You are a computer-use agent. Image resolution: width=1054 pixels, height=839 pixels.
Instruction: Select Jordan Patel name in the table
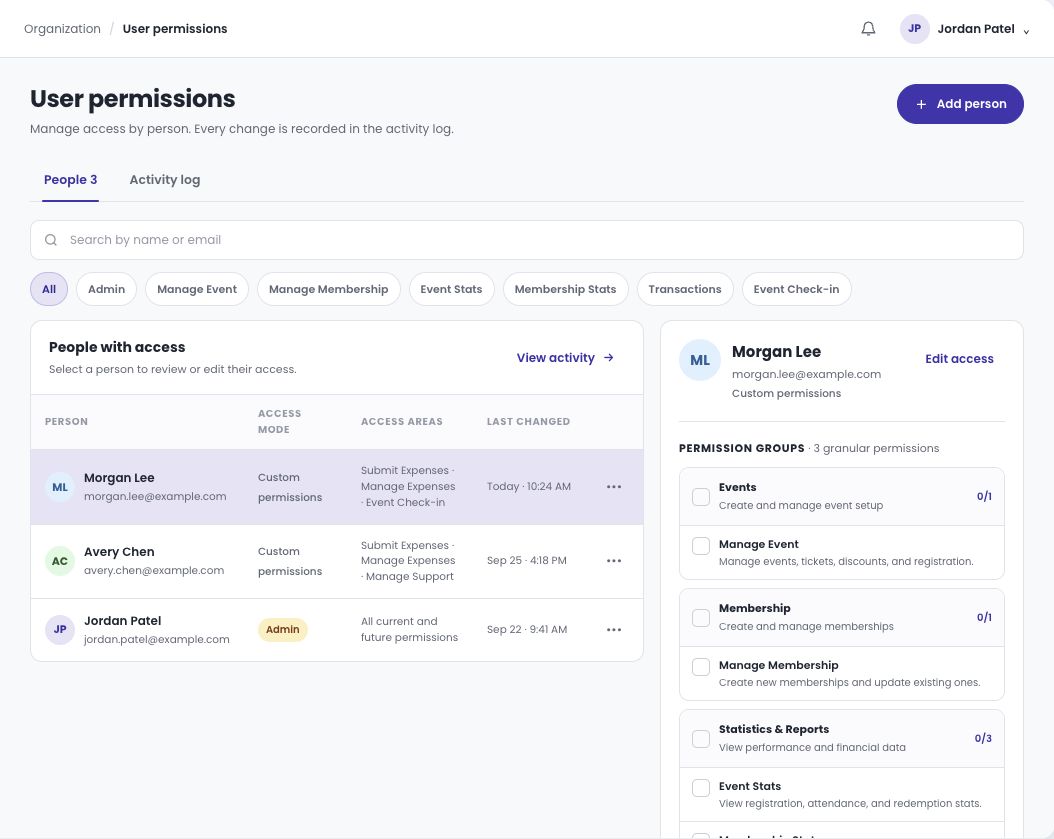[122, 621]
